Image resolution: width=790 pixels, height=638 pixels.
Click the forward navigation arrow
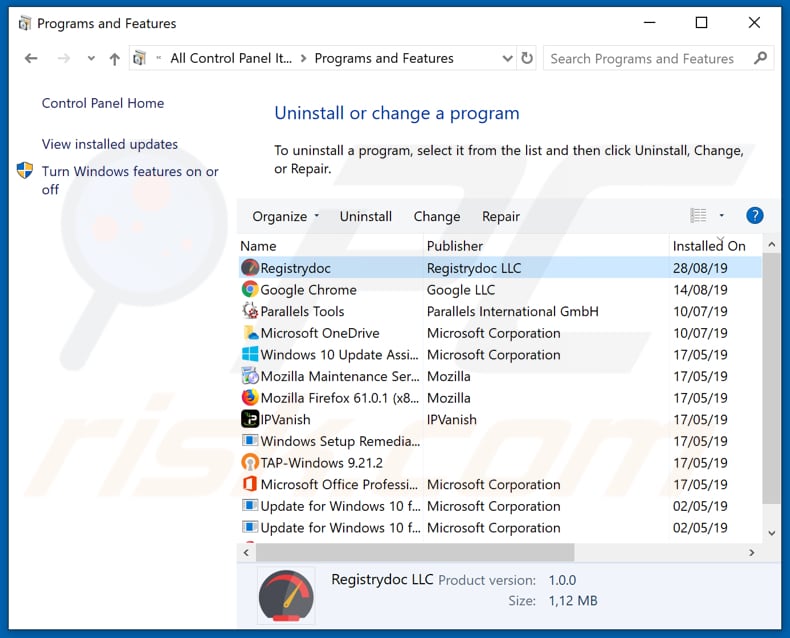point(63,58)
